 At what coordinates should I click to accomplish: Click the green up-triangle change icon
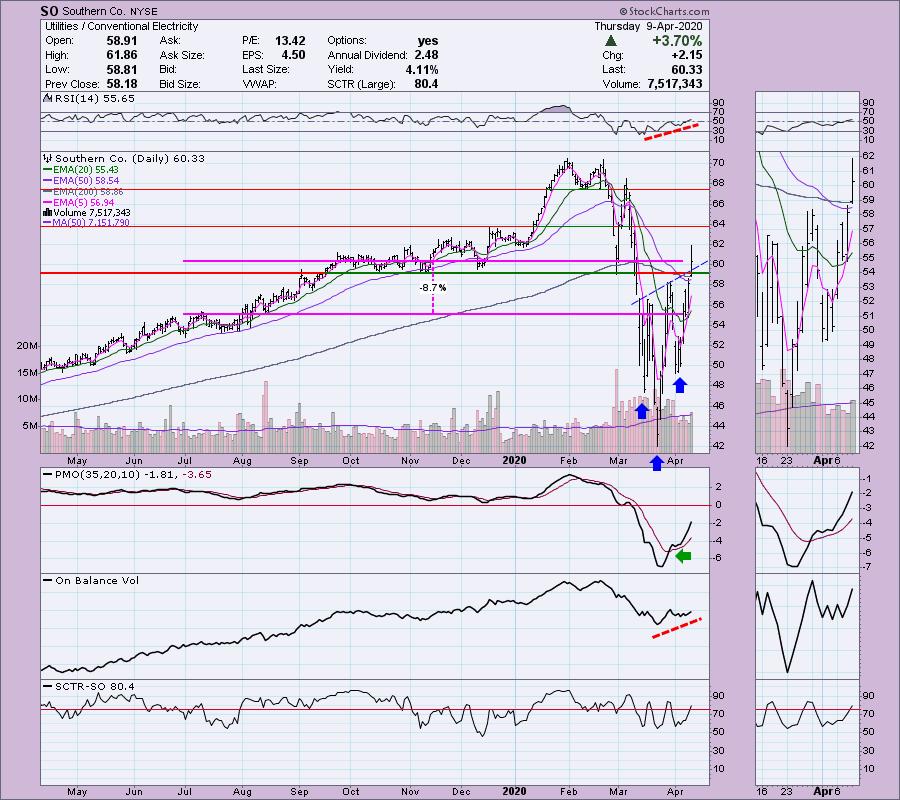(x=611, y=41)
